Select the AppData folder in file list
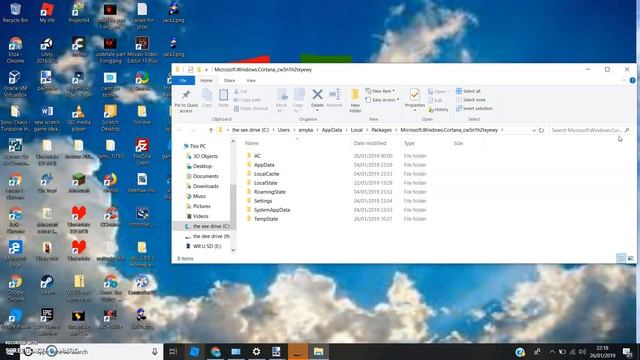This screenshot has height=360, width=640. (x=264, y=165)
